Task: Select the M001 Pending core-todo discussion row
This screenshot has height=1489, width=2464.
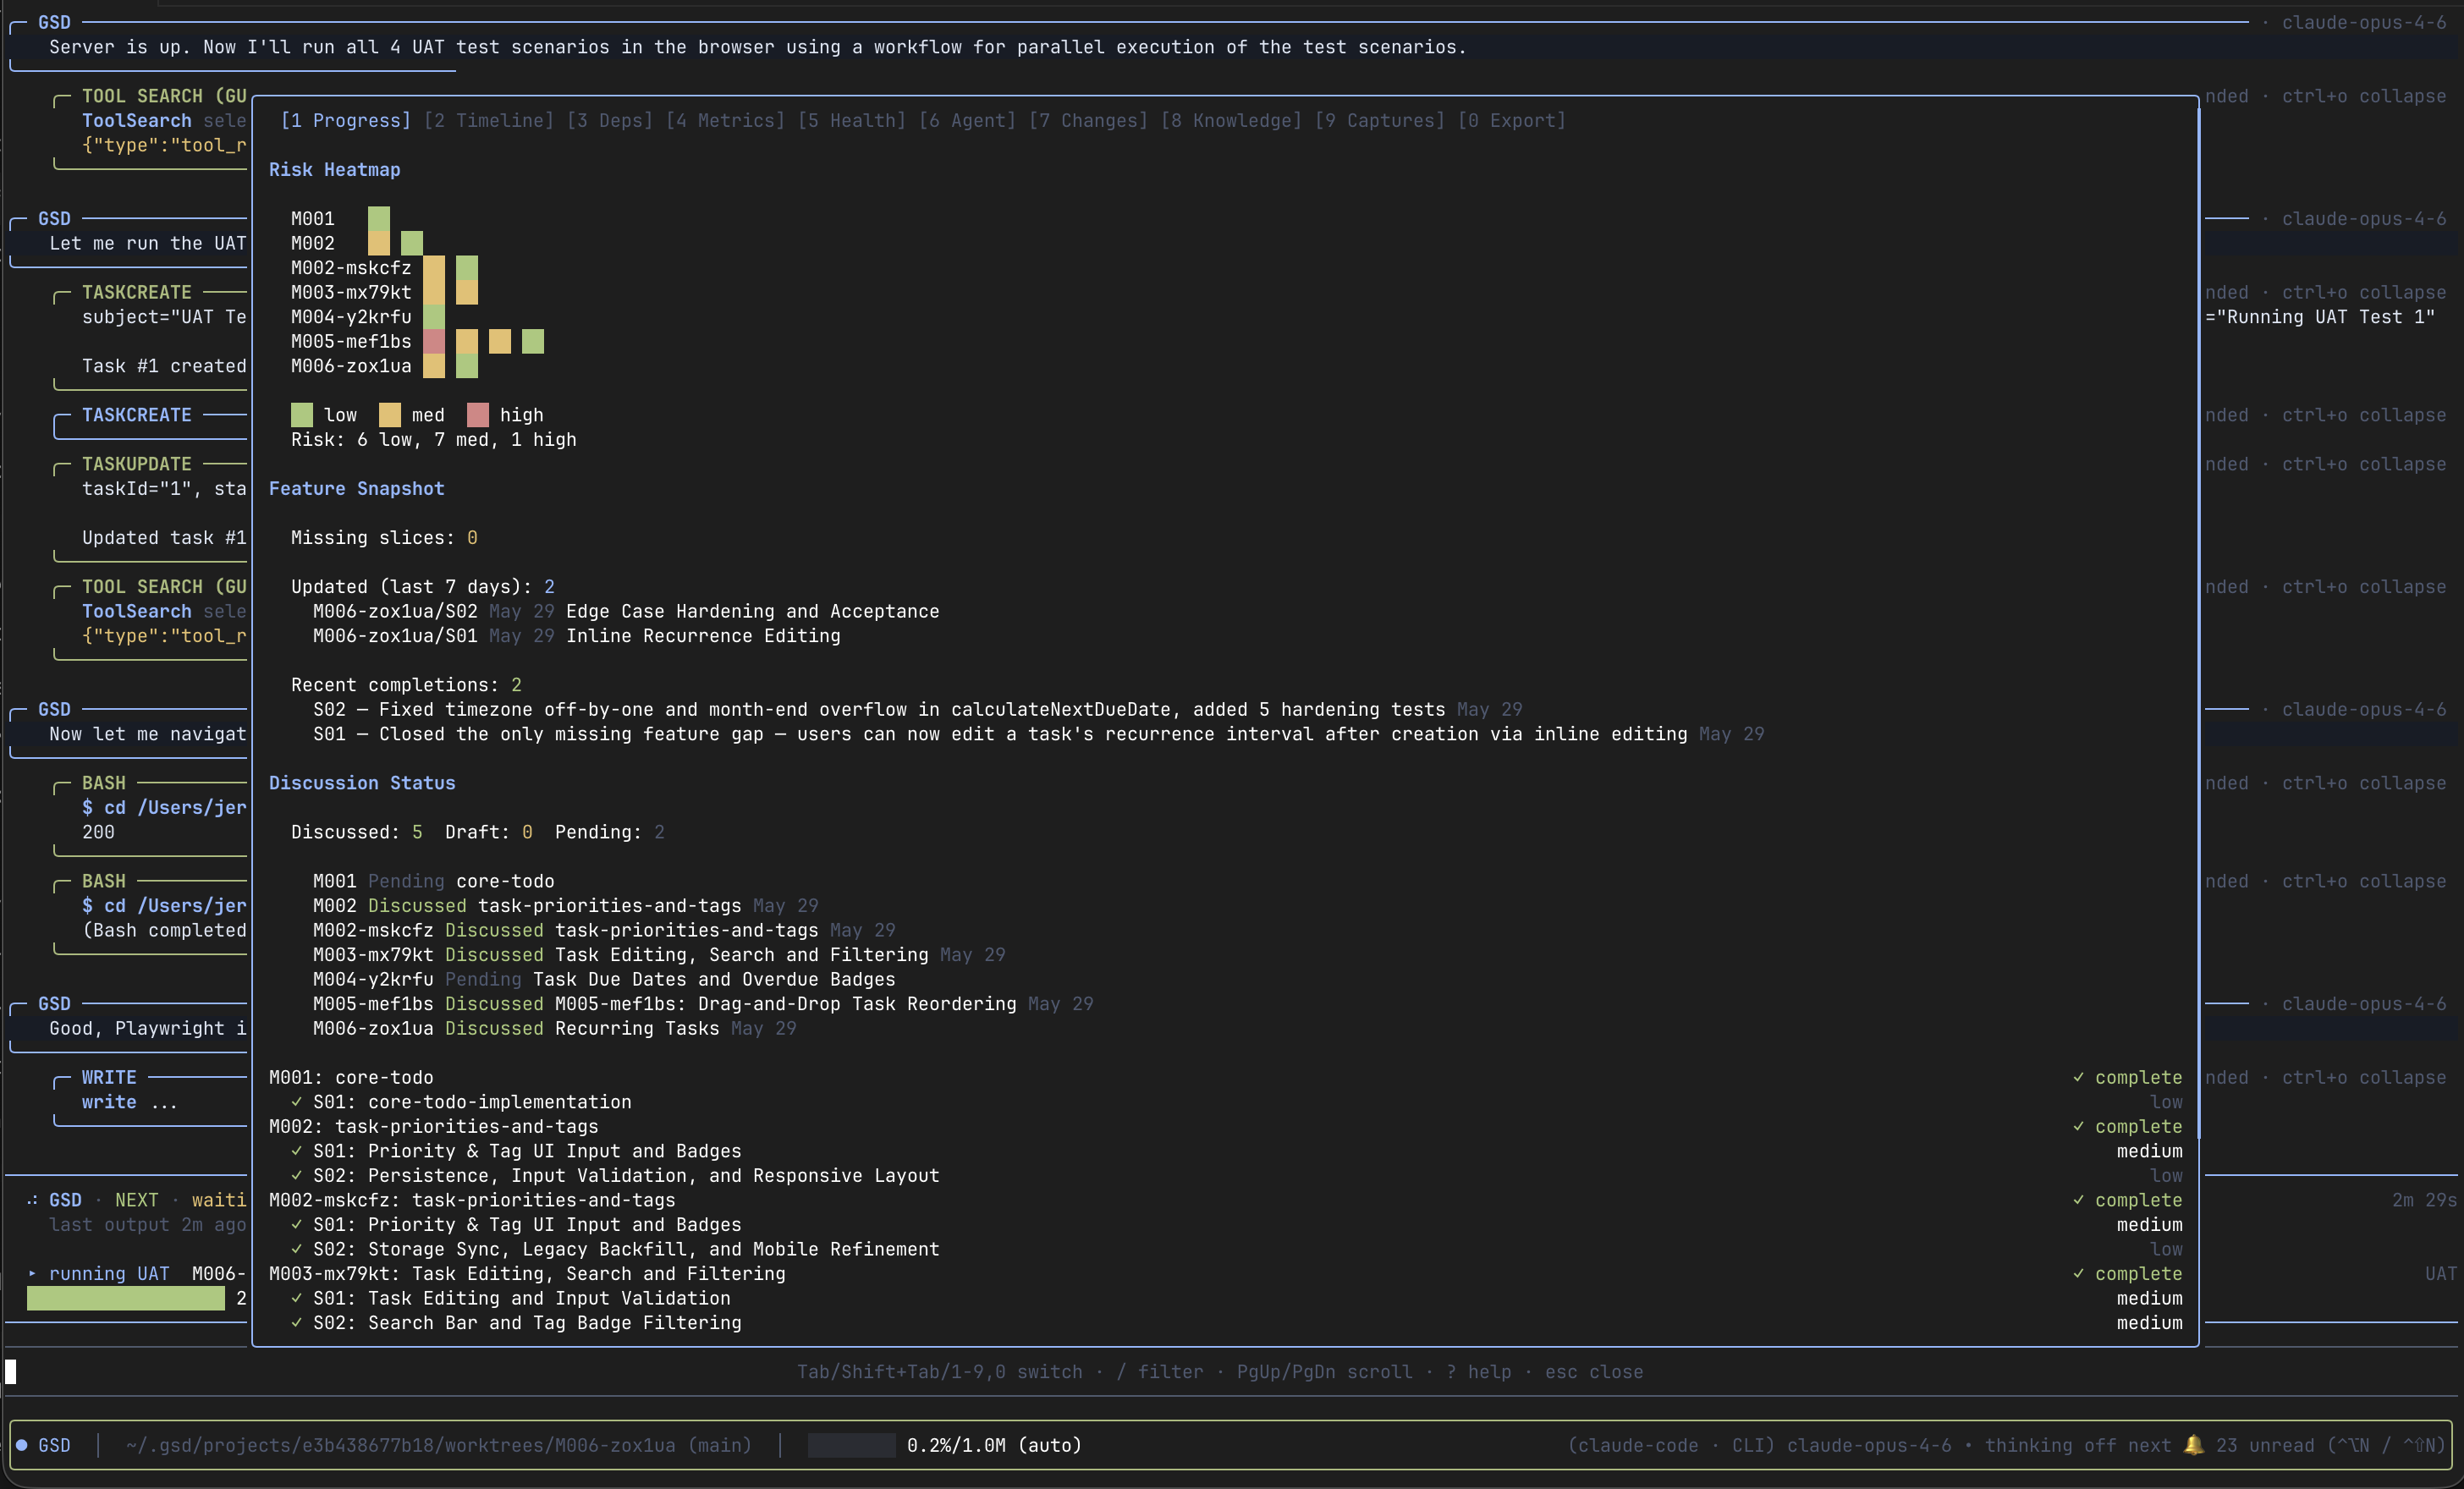Action: 433,881
